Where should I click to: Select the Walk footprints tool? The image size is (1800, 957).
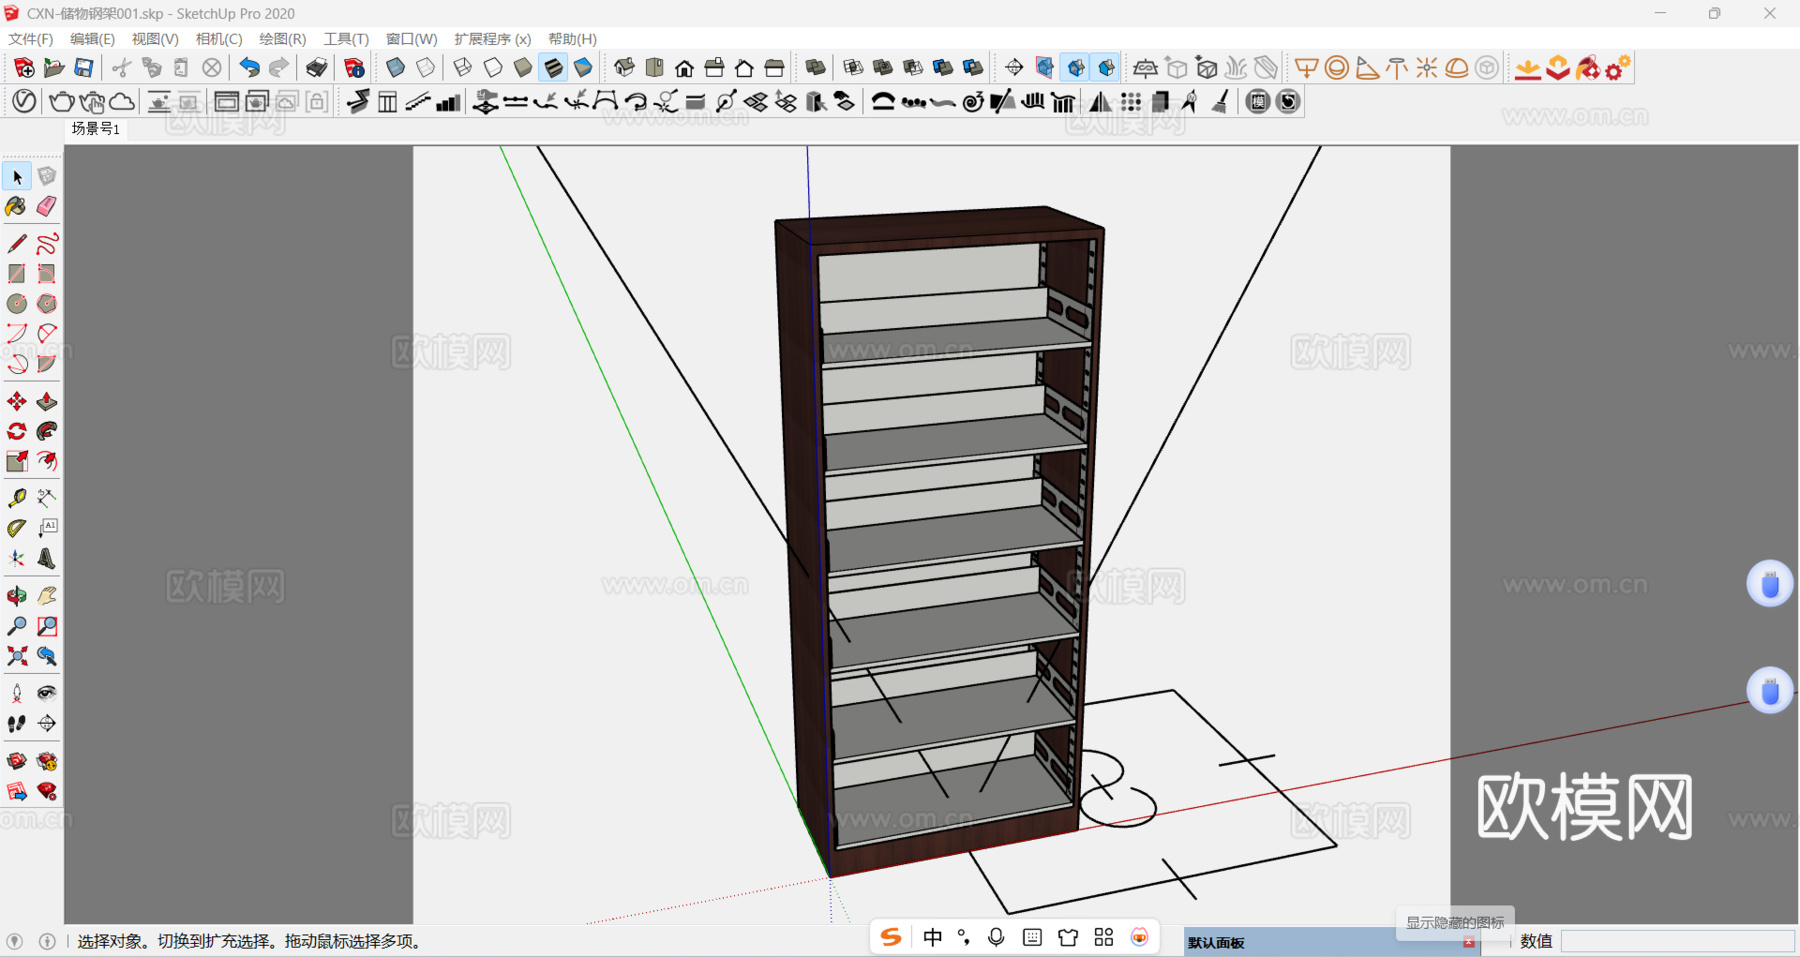pos(17,723)
